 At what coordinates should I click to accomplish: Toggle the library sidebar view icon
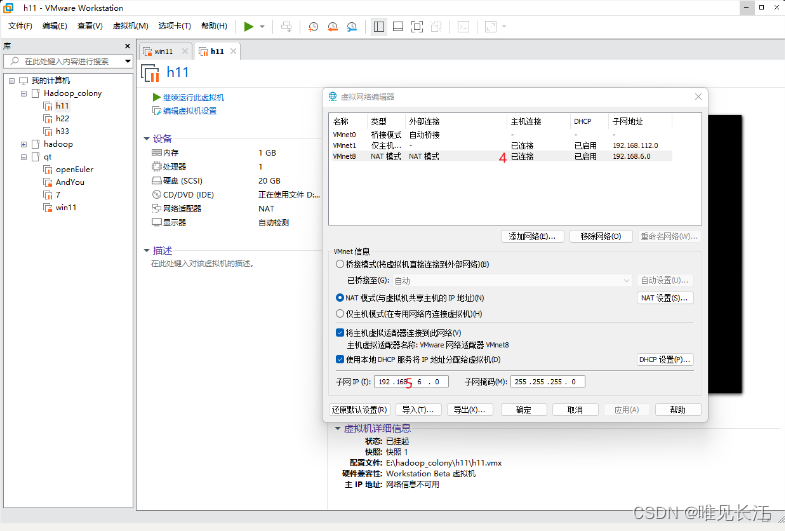click(x=379, y=27)
